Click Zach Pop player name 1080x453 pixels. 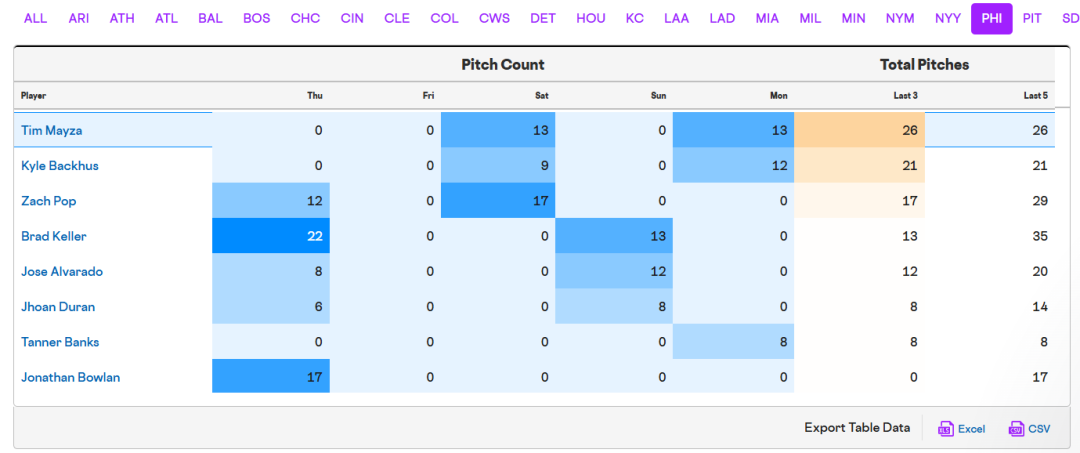pos(48,201)
